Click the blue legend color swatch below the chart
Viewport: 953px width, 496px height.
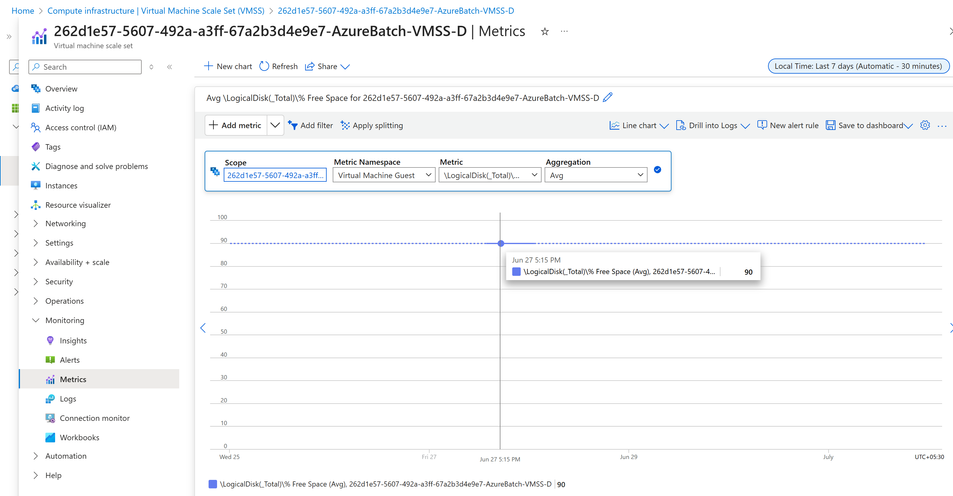click(x=213, y=484)
